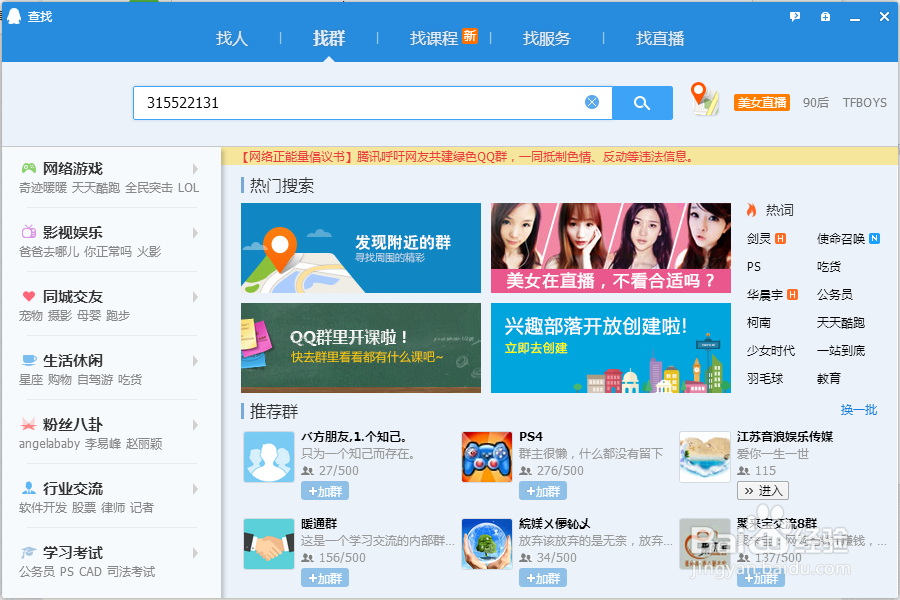
Task: Open the QQ群里开课啦 banner
Action: pyautogui.click(x=361, y=348)
